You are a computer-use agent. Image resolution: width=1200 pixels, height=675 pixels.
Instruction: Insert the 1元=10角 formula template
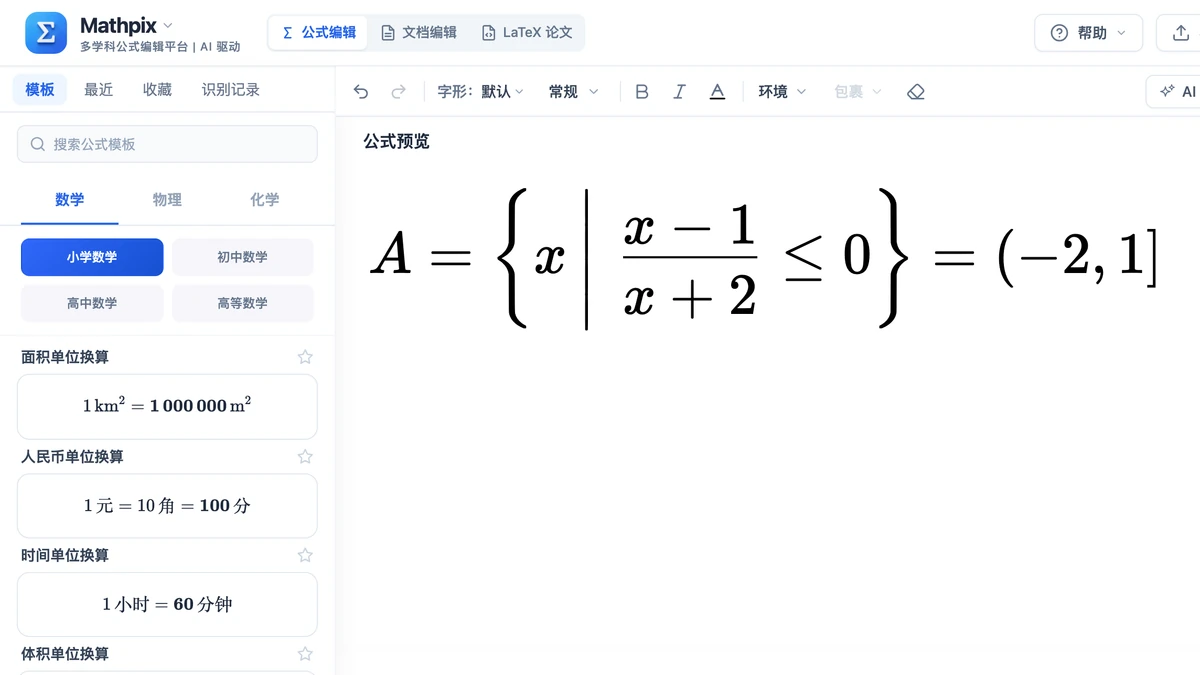click(x=167, y=505)
